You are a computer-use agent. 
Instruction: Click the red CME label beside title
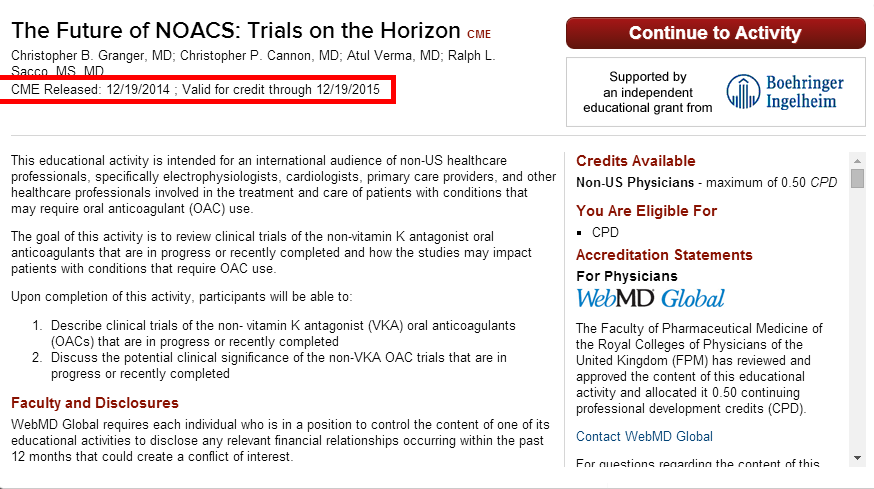[x=479, y=35]
